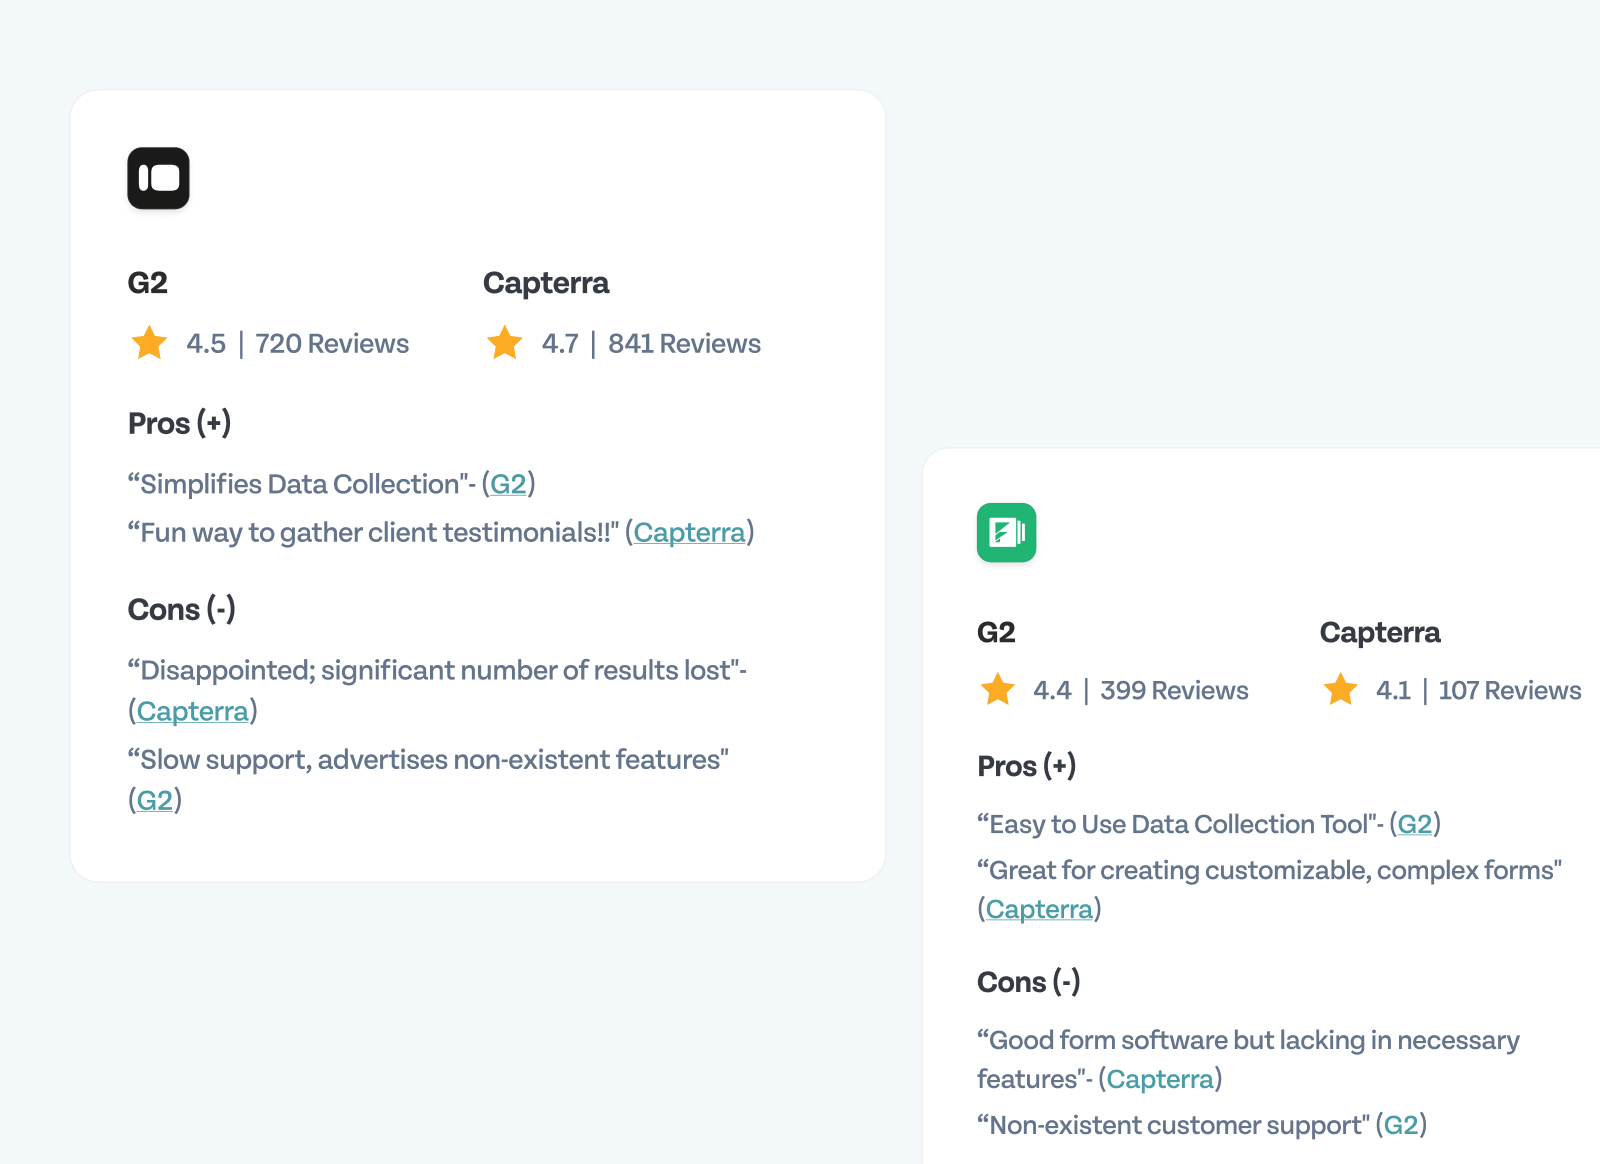This screenshot has width=1600, height=1164.
Task: Click the Capterra link after lacking necessary features quote
Action: tap(1160, 1079)
